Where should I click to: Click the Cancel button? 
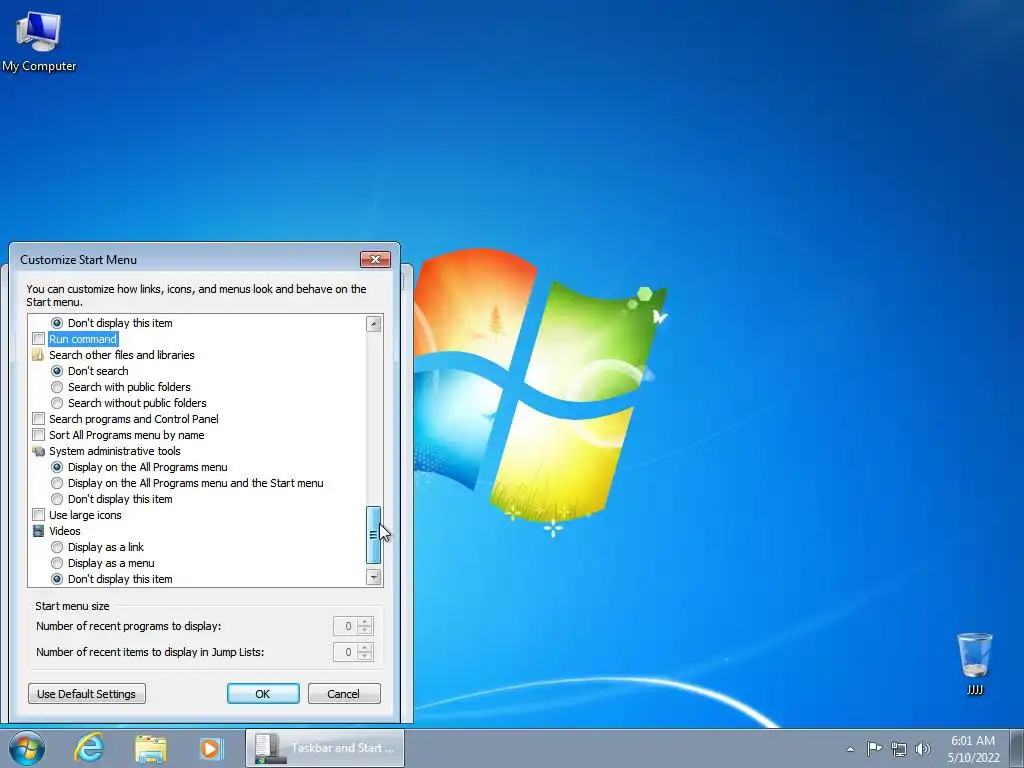pos(344,694)
